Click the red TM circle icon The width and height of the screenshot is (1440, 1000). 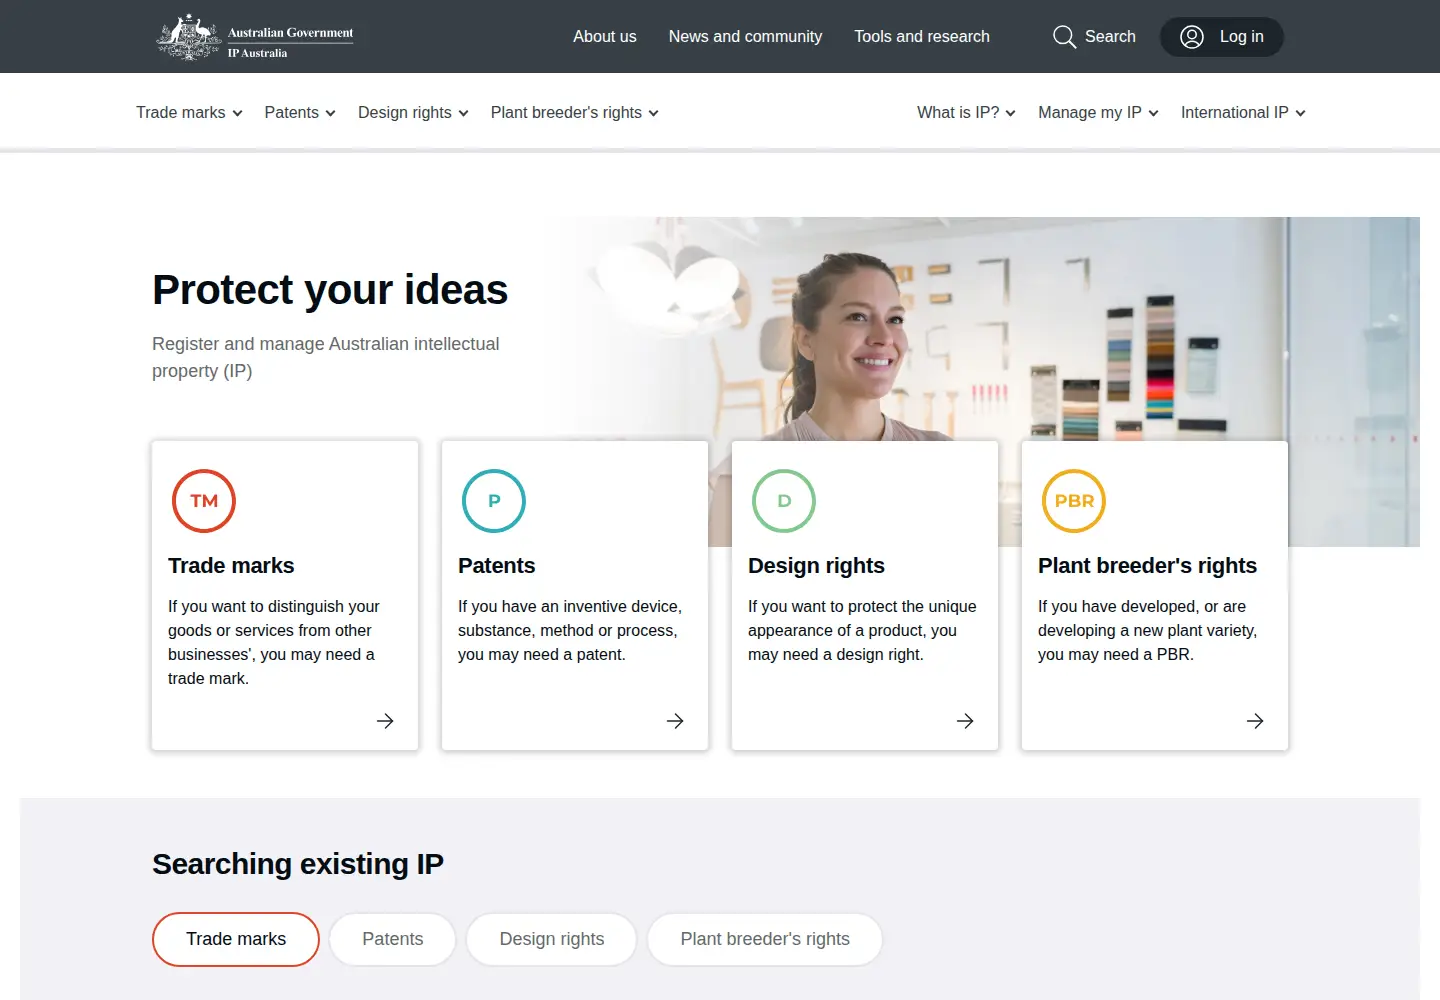point(204,501)
